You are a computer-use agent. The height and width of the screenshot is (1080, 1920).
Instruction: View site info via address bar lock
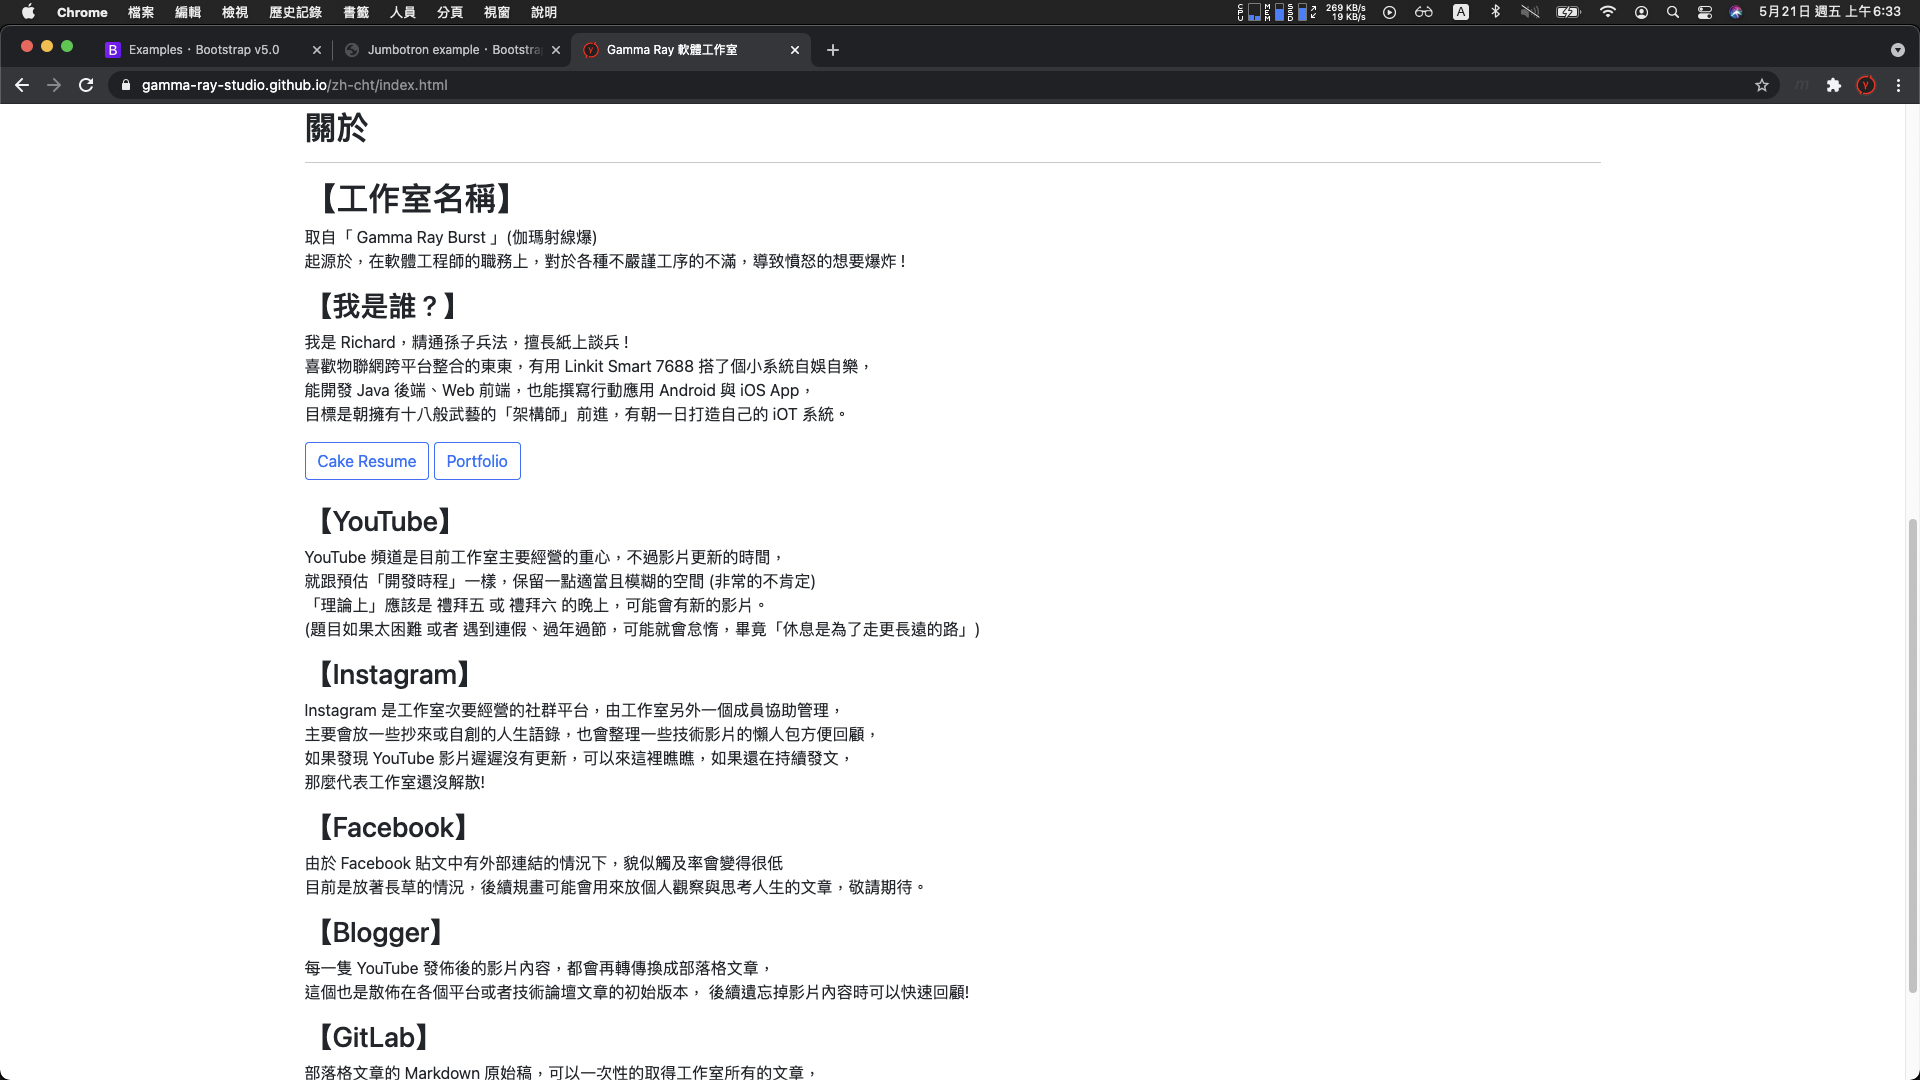tap(126, 85)
